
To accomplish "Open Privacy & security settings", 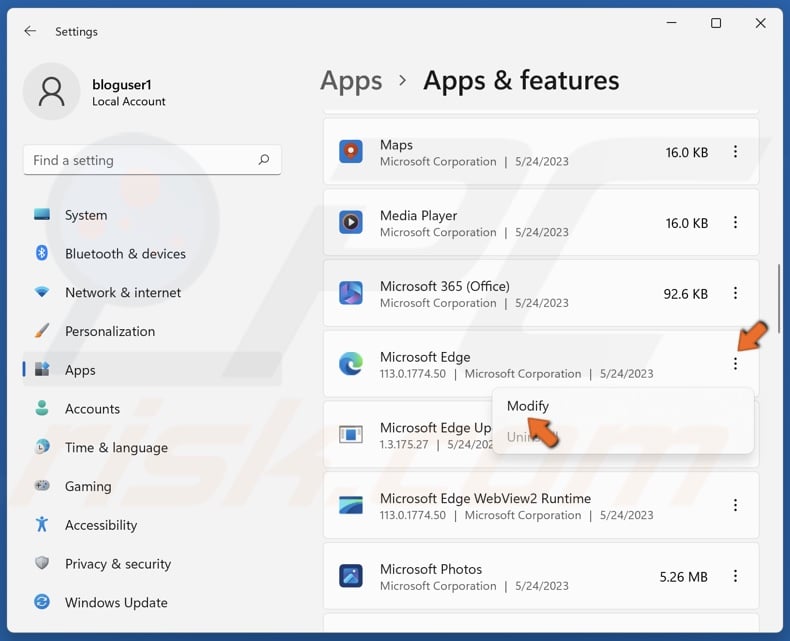I will click(152, 563).
